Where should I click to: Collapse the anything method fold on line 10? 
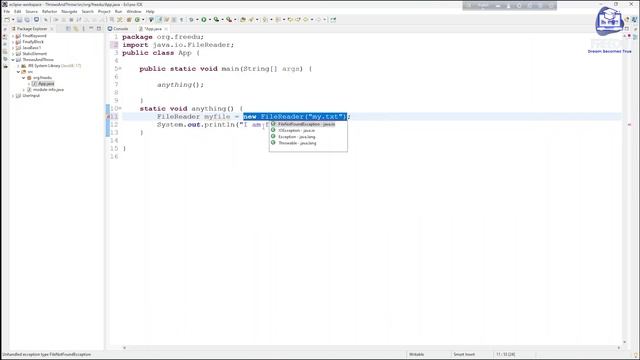coord(120,109)
